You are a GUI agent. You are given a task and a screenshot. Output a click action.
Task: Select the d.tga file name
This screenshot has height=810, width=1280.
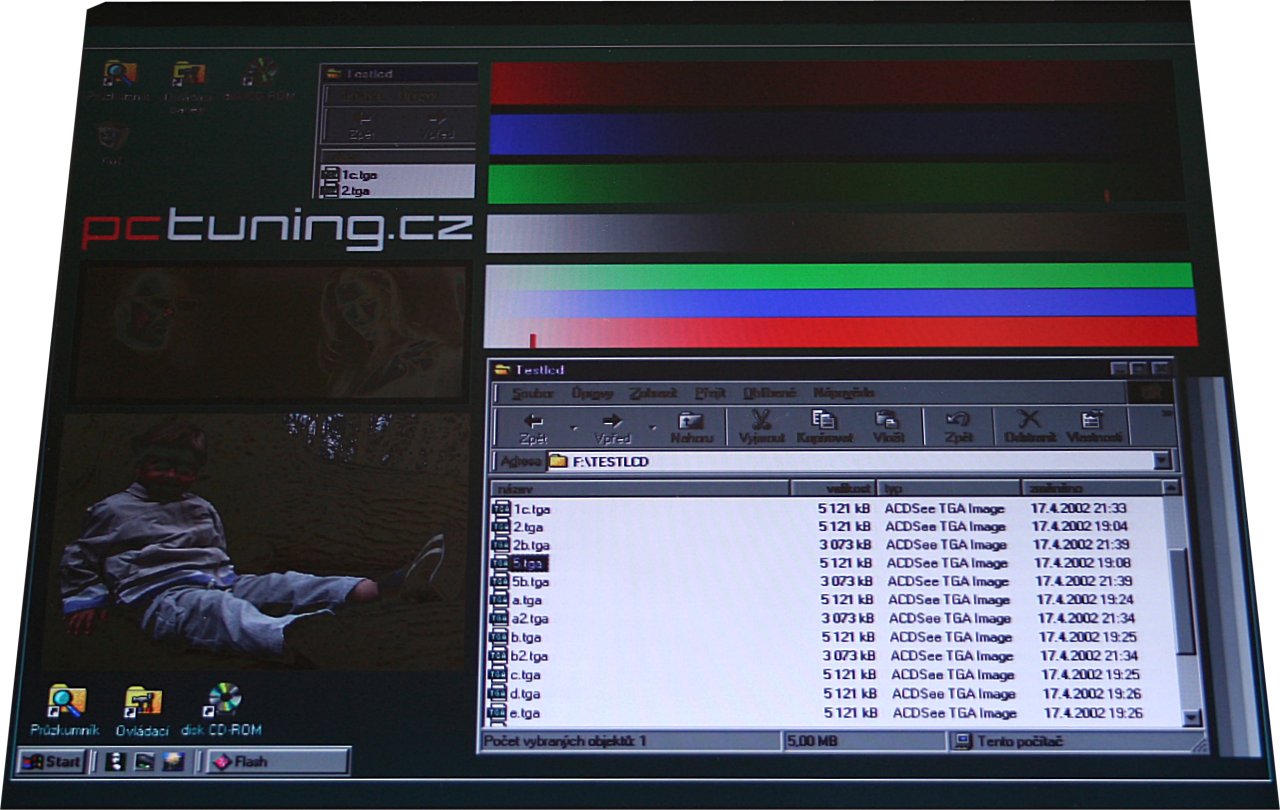pyautogui.click(x=525, y=694)
